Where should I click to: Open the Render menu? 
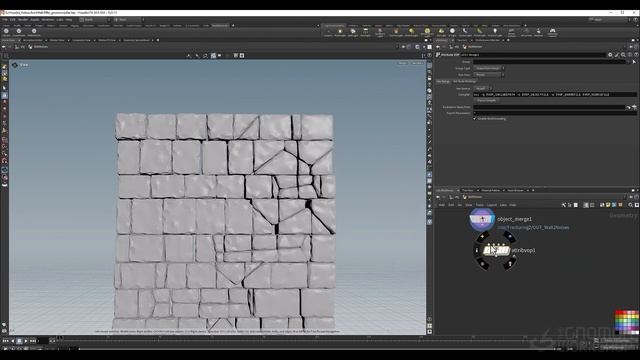23,19
